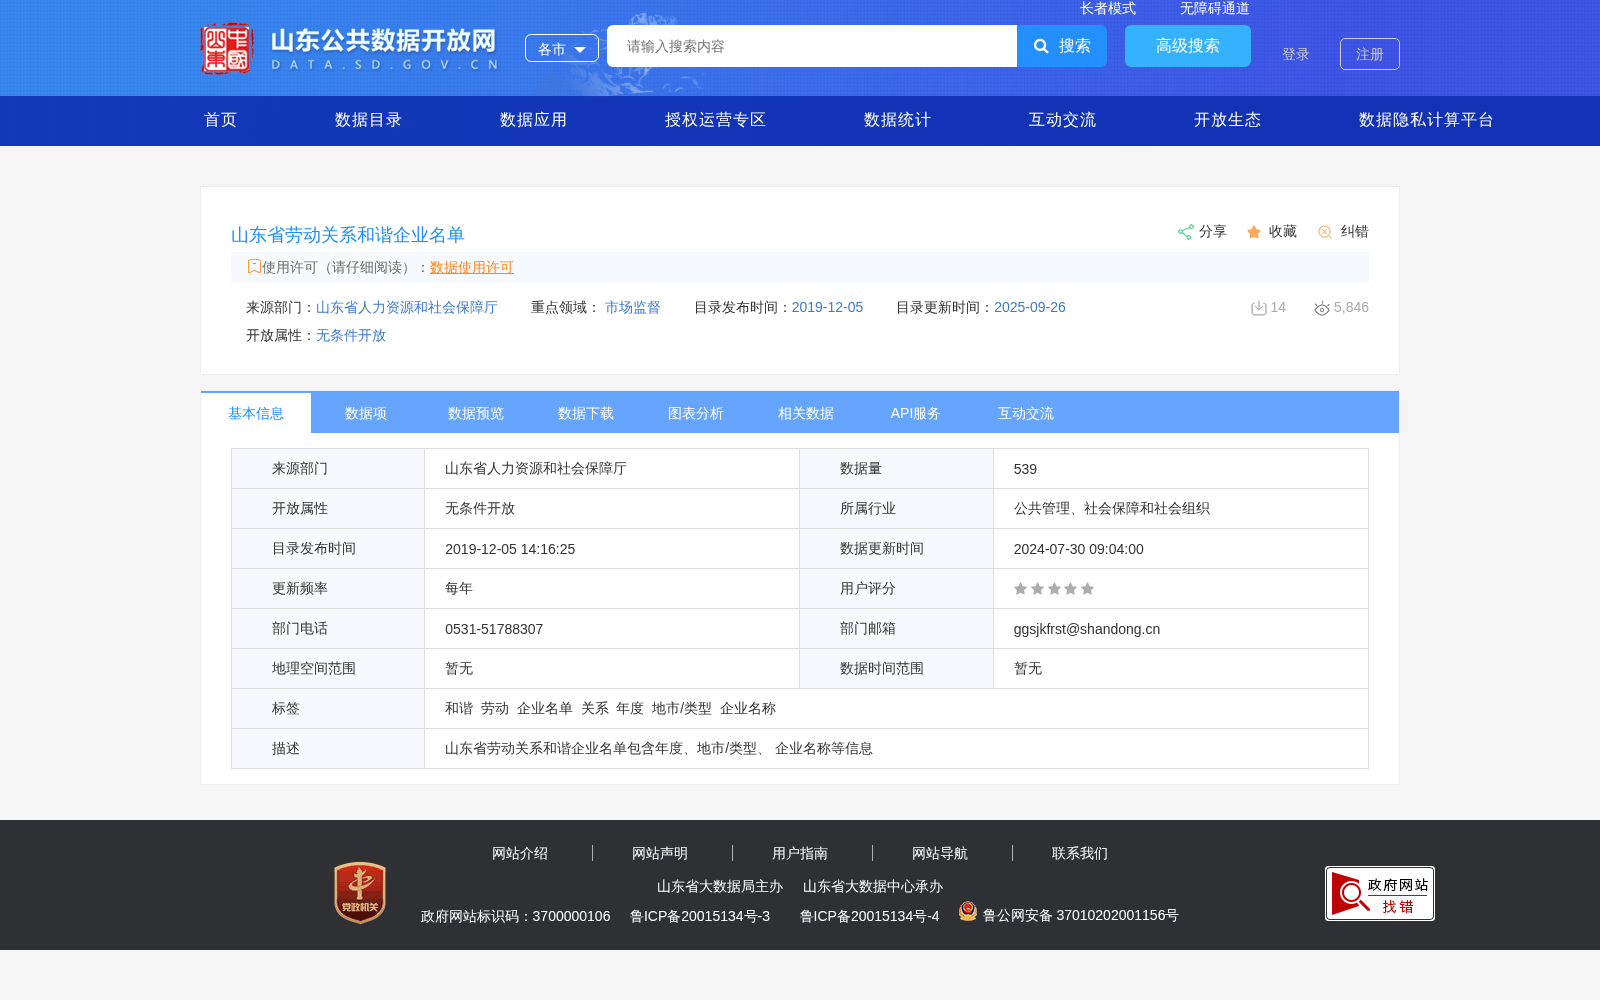Screen dimensions: 1600x1000
Task: Click the 和谐 tag
Action: [459, 708]
